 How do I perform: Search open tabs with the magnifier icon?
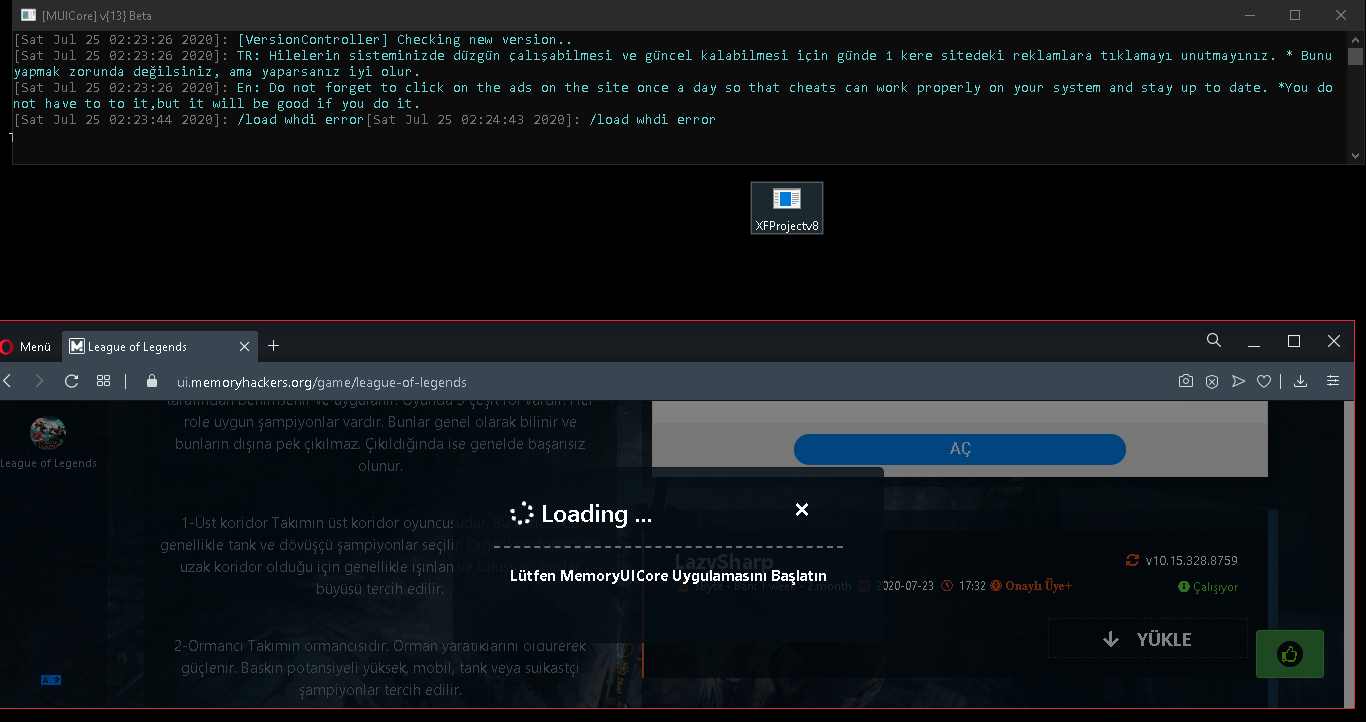(1214, 341)
